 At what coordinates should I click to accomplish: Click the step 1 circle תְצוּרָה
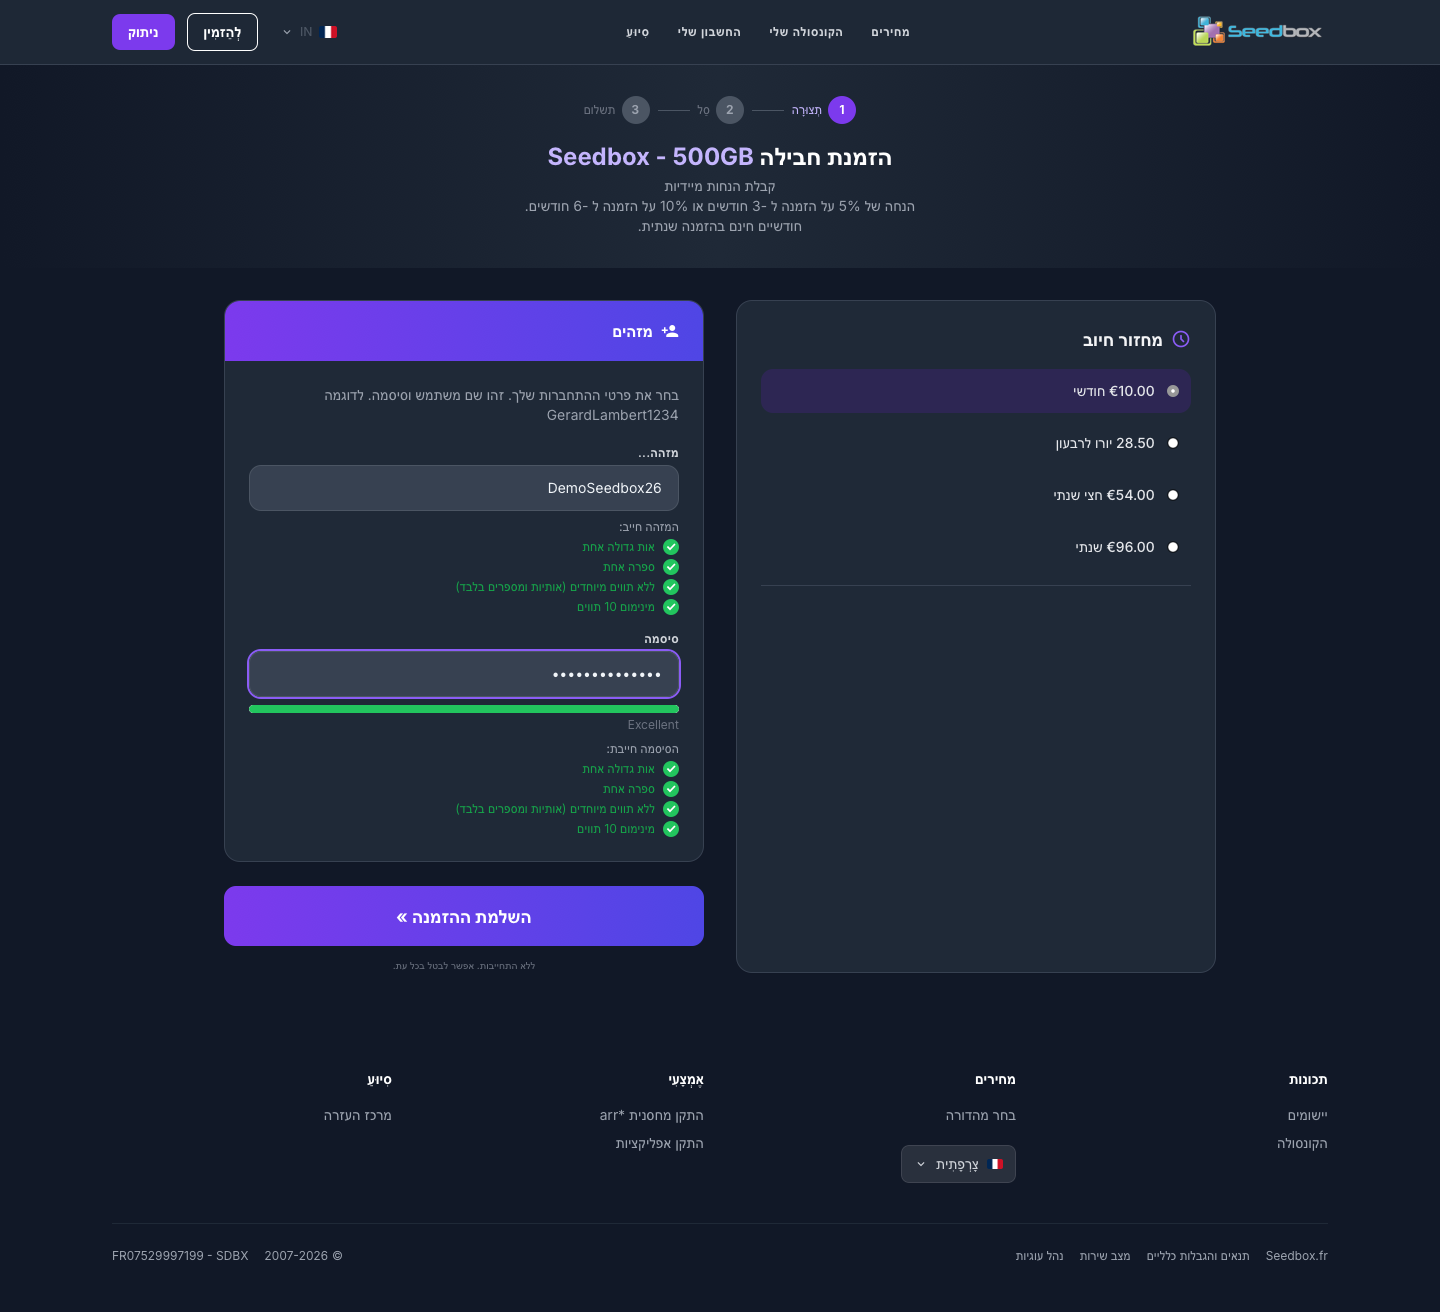[x=842, y=110]
